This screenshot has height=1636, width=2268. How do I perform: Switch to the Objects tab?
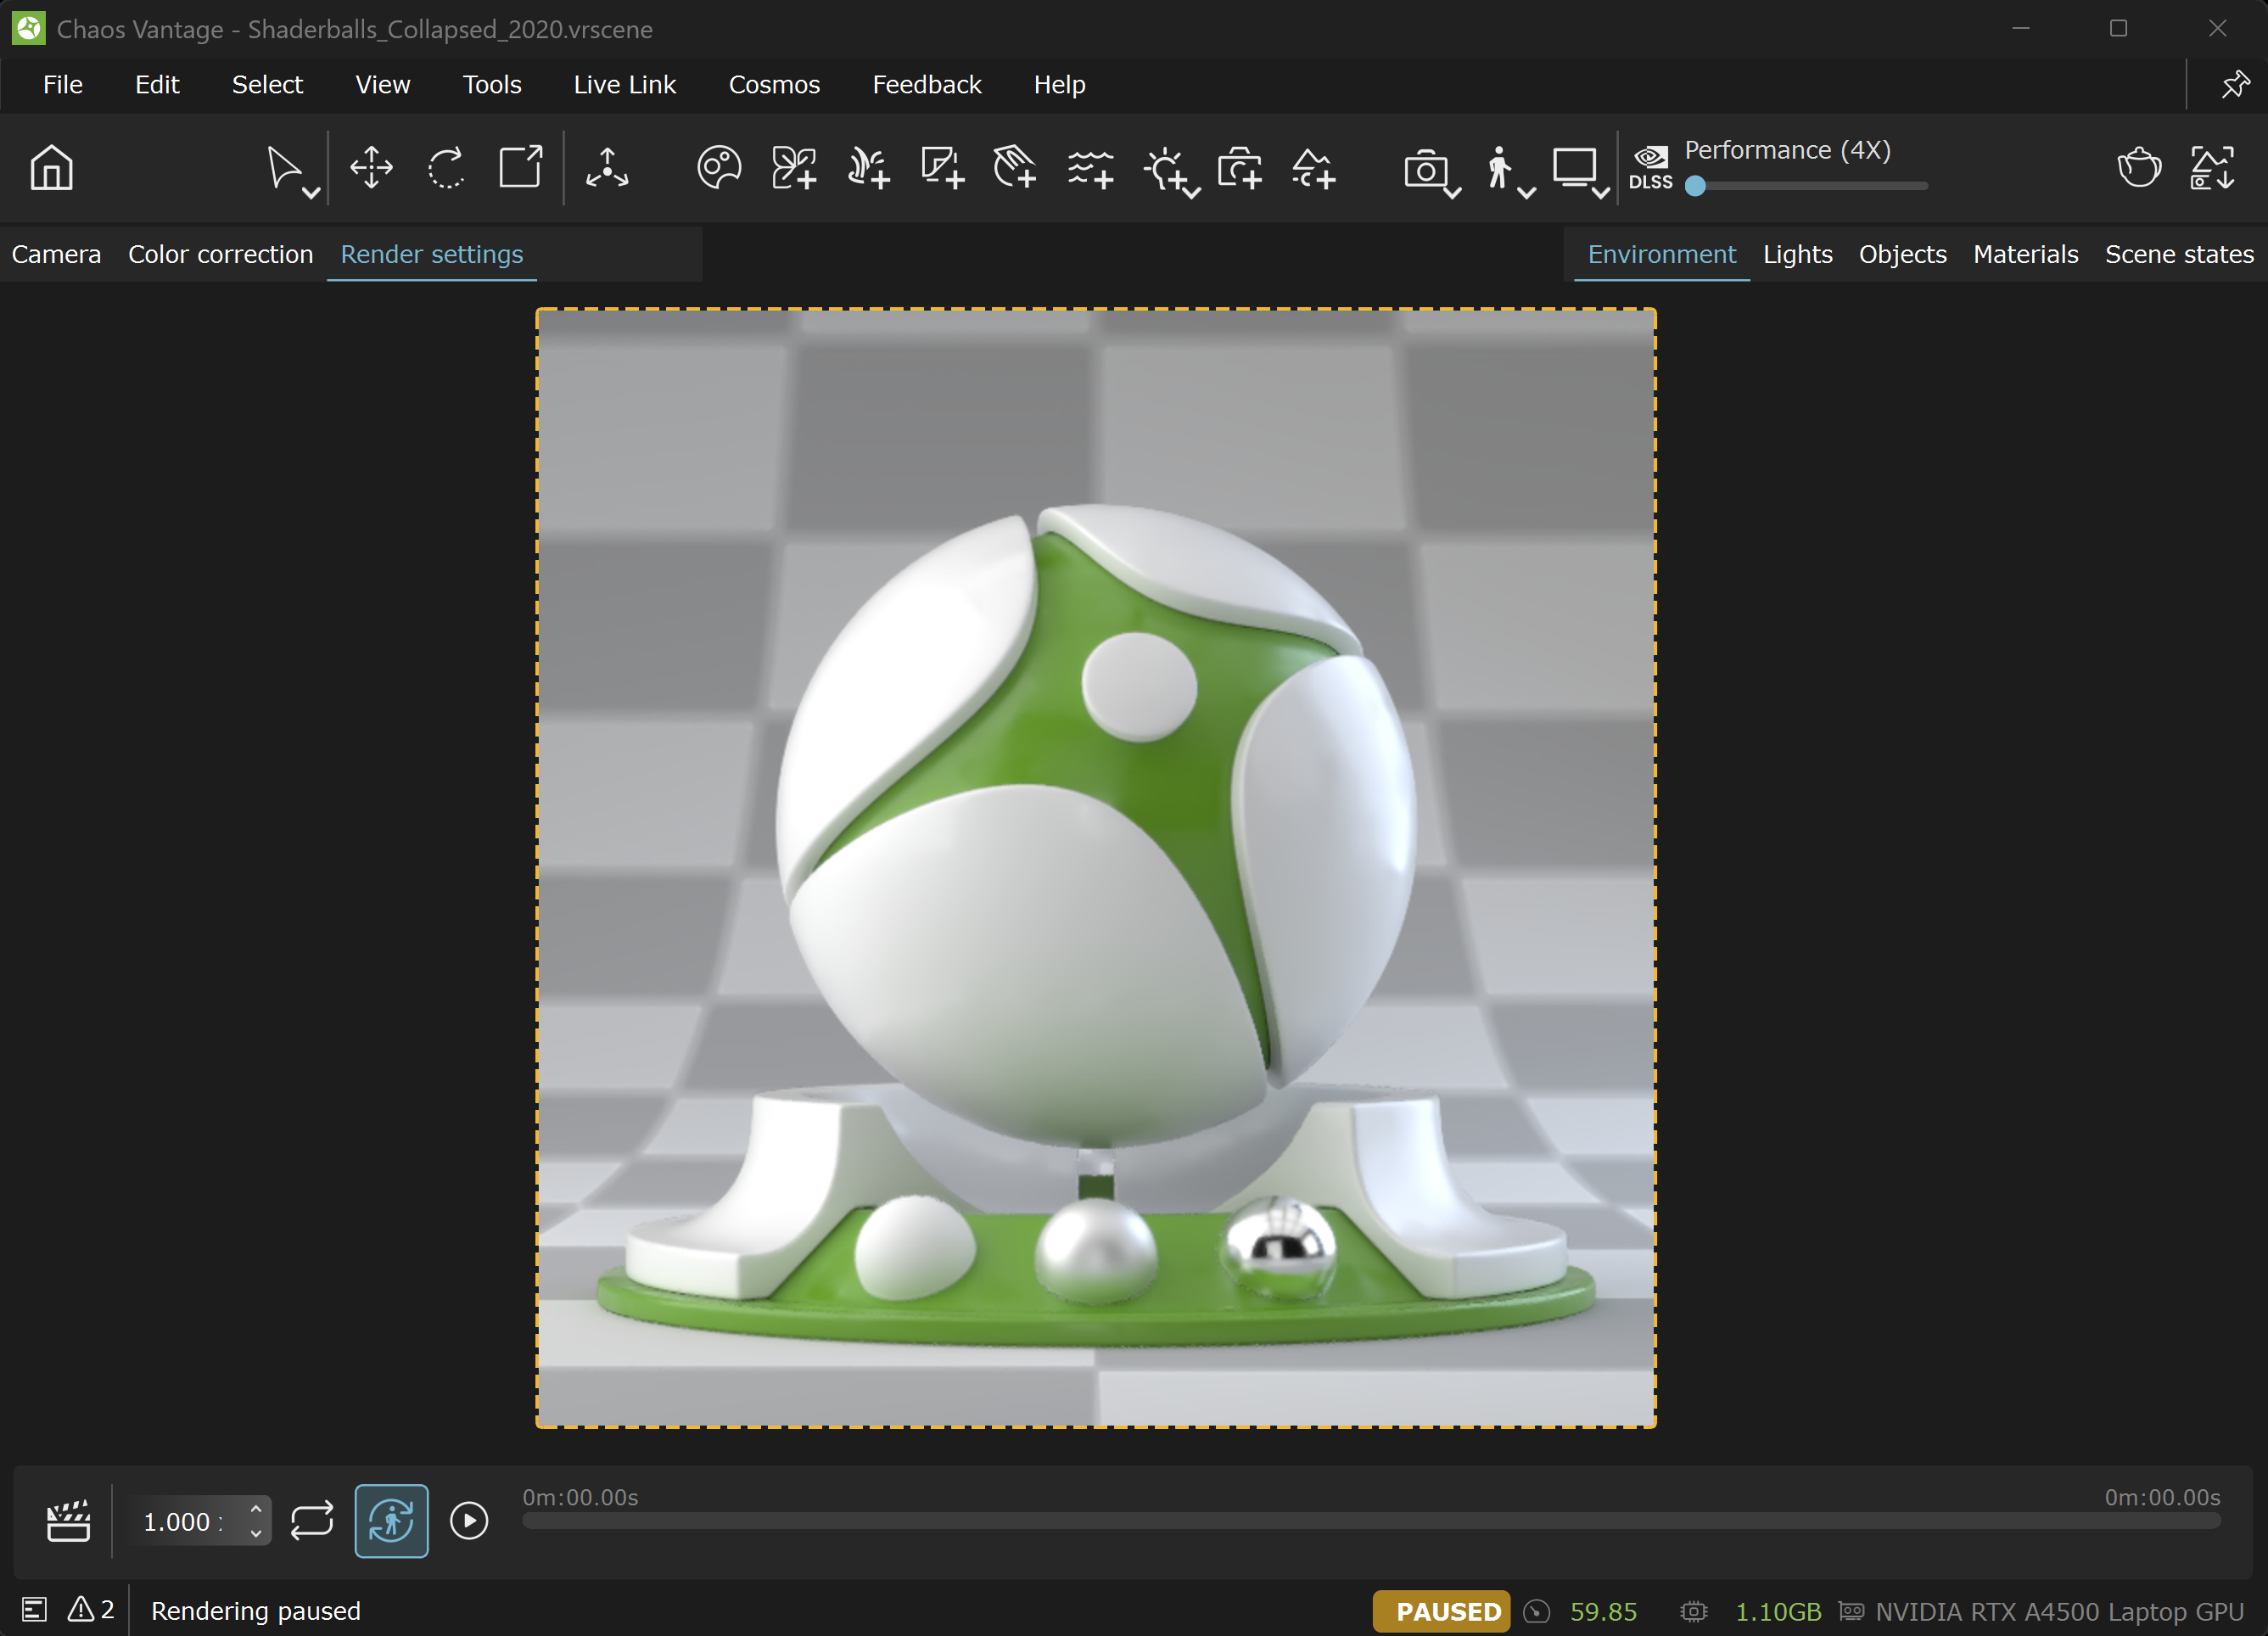[1902, 254]
